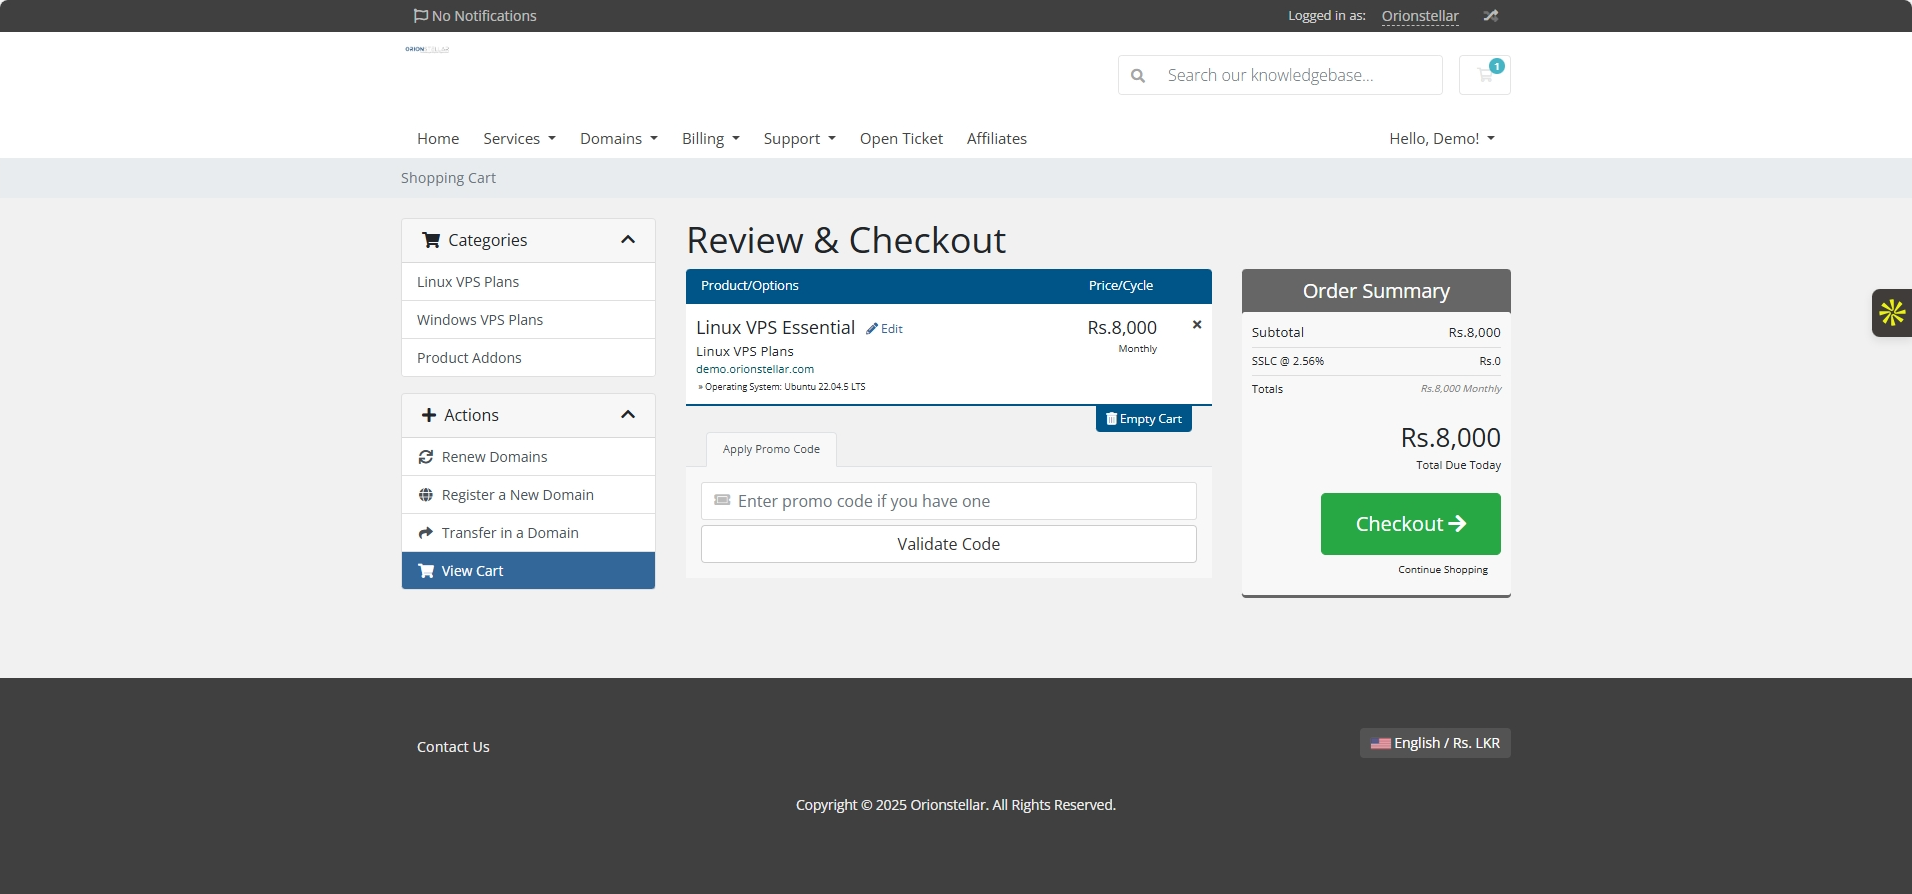Click the Orionstellar logo
The width and height of the screenshot is (1912, 894).
pyautogui.click(x=427, y=49)
